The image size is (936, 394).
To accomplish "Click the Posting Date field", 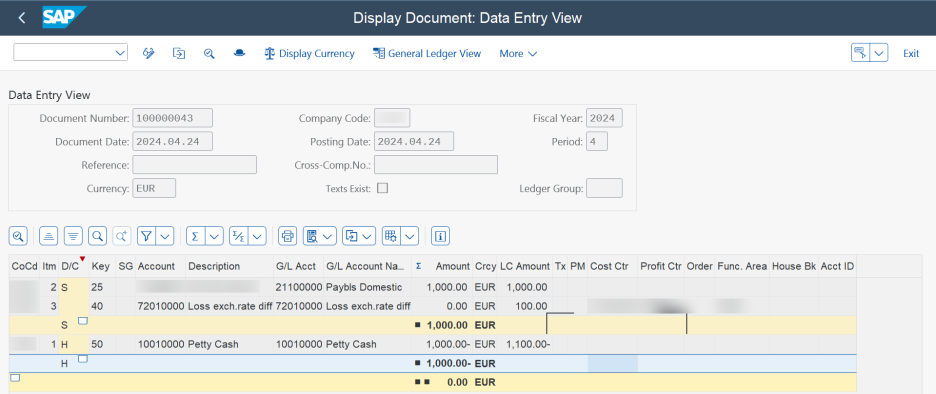I will point(414,141).
